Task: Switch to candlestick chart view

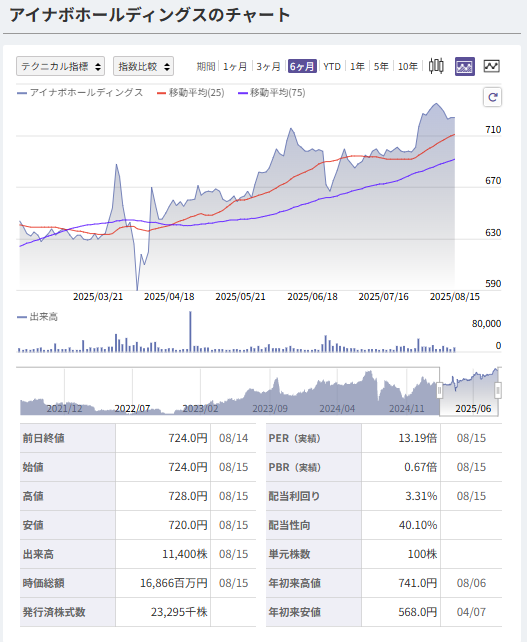Action: point(436,66)
